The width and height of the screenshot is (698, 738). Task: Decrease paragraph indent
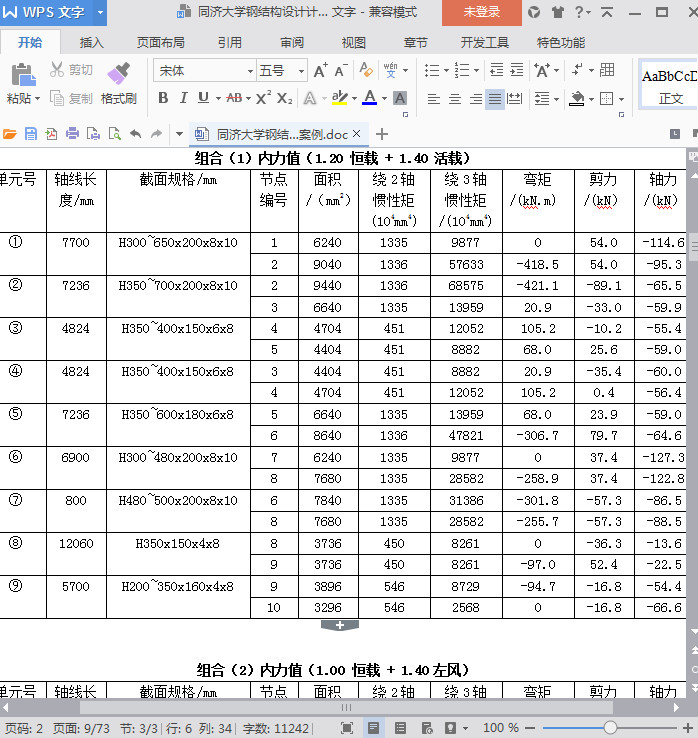tap(497, 70)
